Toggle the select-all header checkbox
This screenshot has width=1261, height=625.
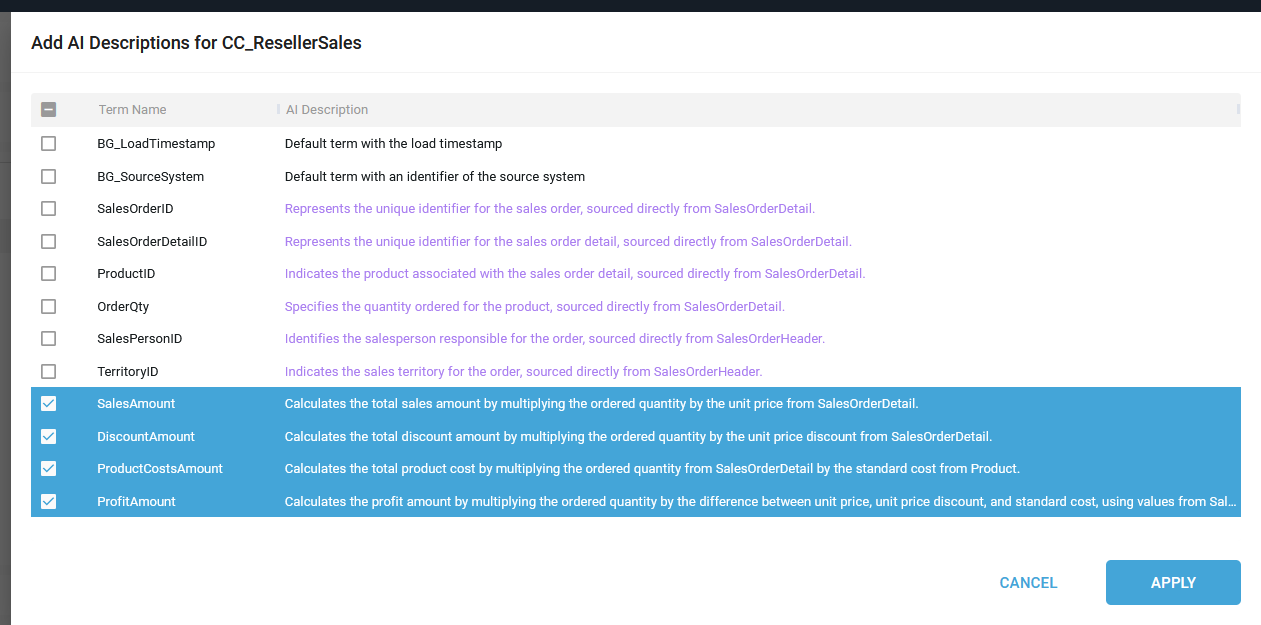click(48, 110)
